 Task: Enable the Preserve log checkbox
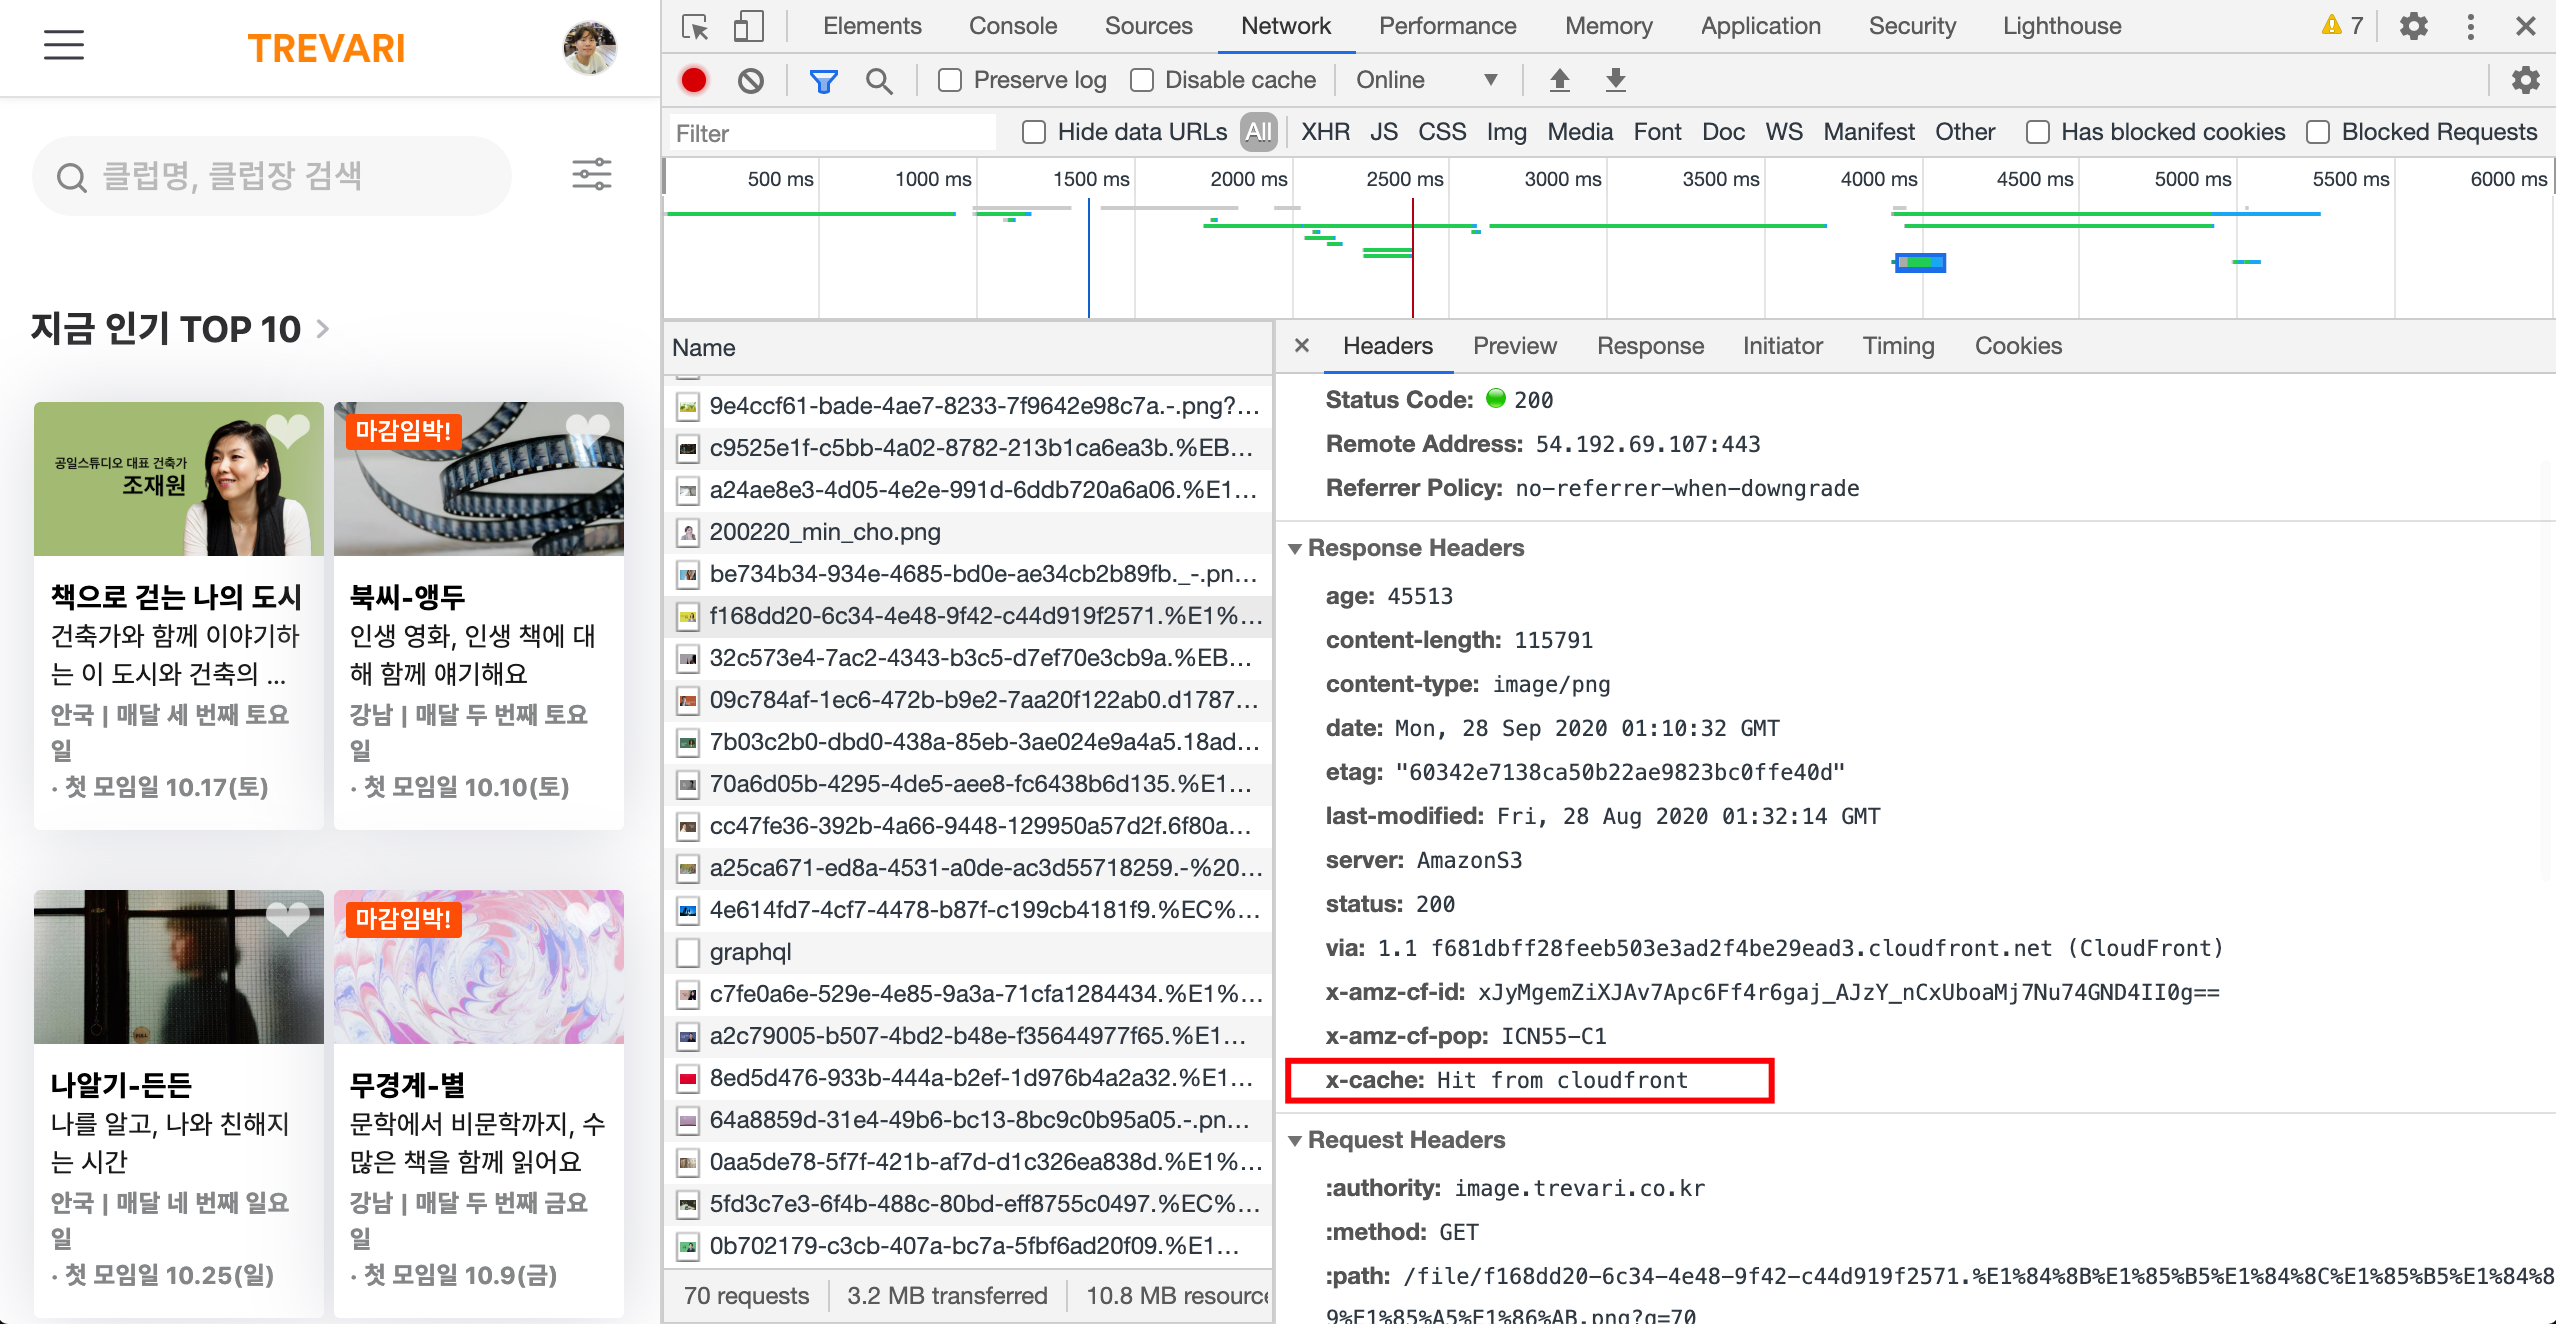[950, 80]
